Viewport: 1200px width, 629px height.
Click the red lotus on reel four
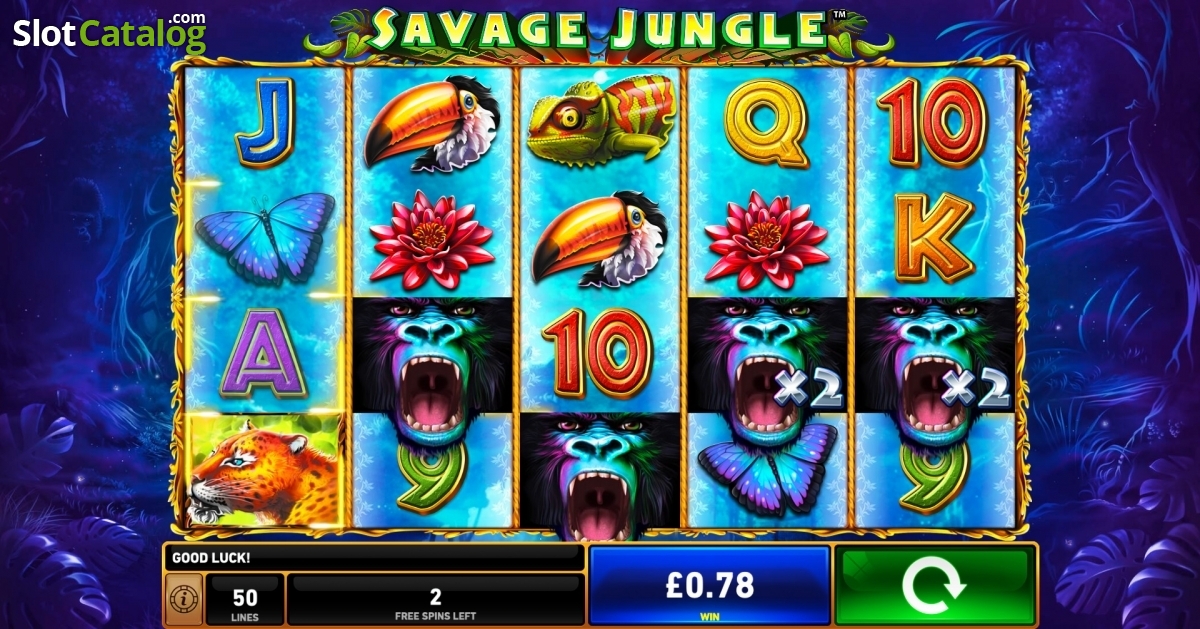pos(767,238)
